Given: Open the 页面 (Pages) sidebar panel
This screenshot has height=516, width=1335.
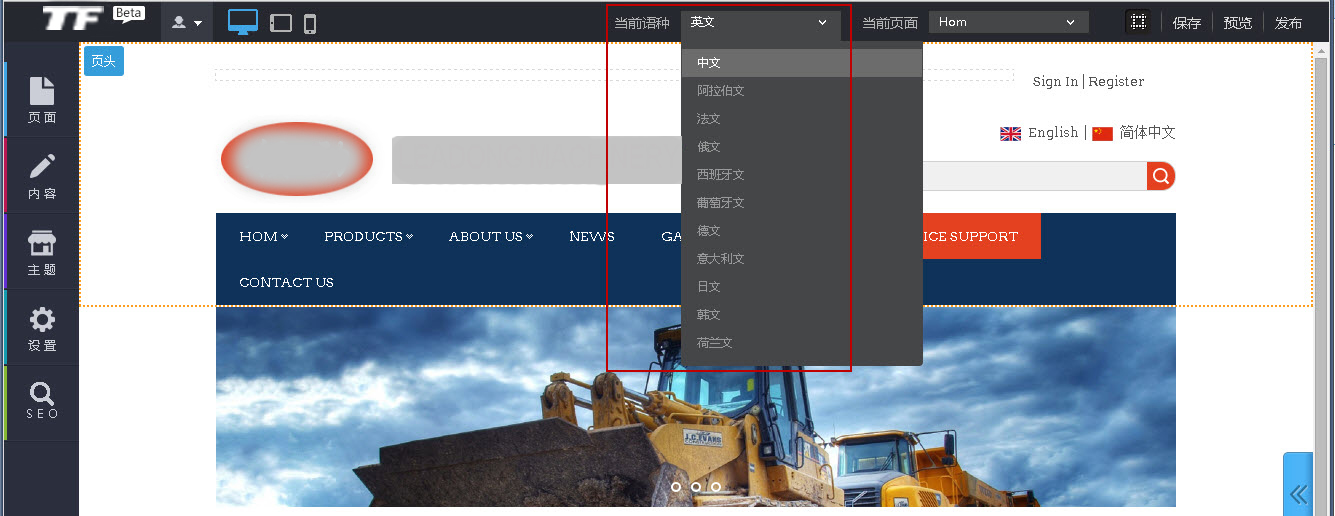Looking at the screenshot, I should [42, 100].
